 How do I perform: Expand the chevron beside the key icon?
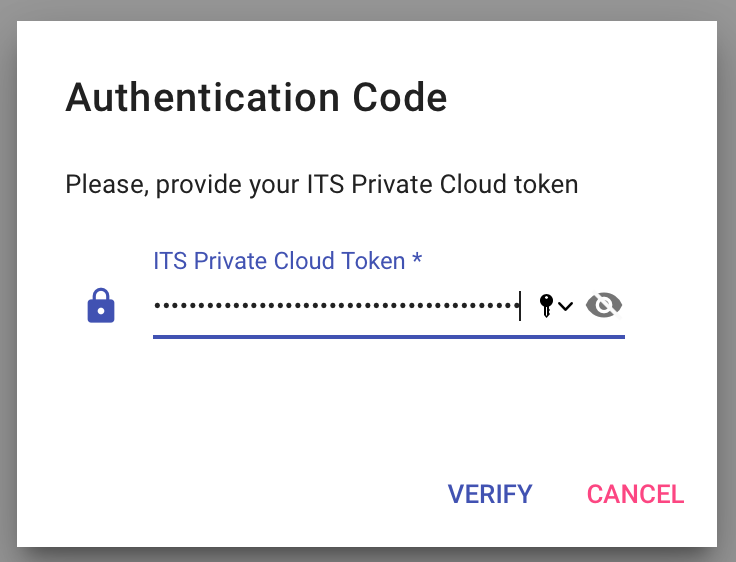pyautogui.click(x=566, y=307)
